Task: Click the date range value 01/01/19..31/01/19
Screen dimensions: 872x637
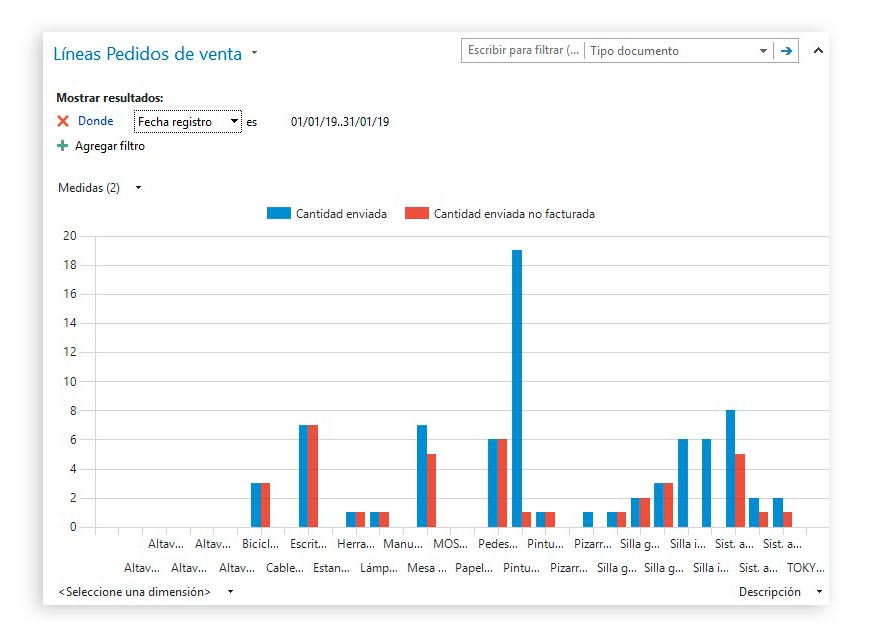Action: click(341, 121)
